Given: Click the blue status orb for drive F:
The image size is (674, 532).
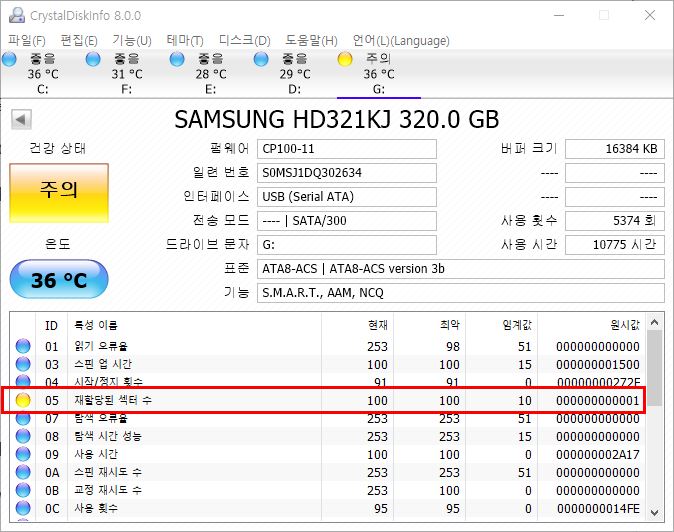Looking at the screenshot, I should [x=93, y=59].
